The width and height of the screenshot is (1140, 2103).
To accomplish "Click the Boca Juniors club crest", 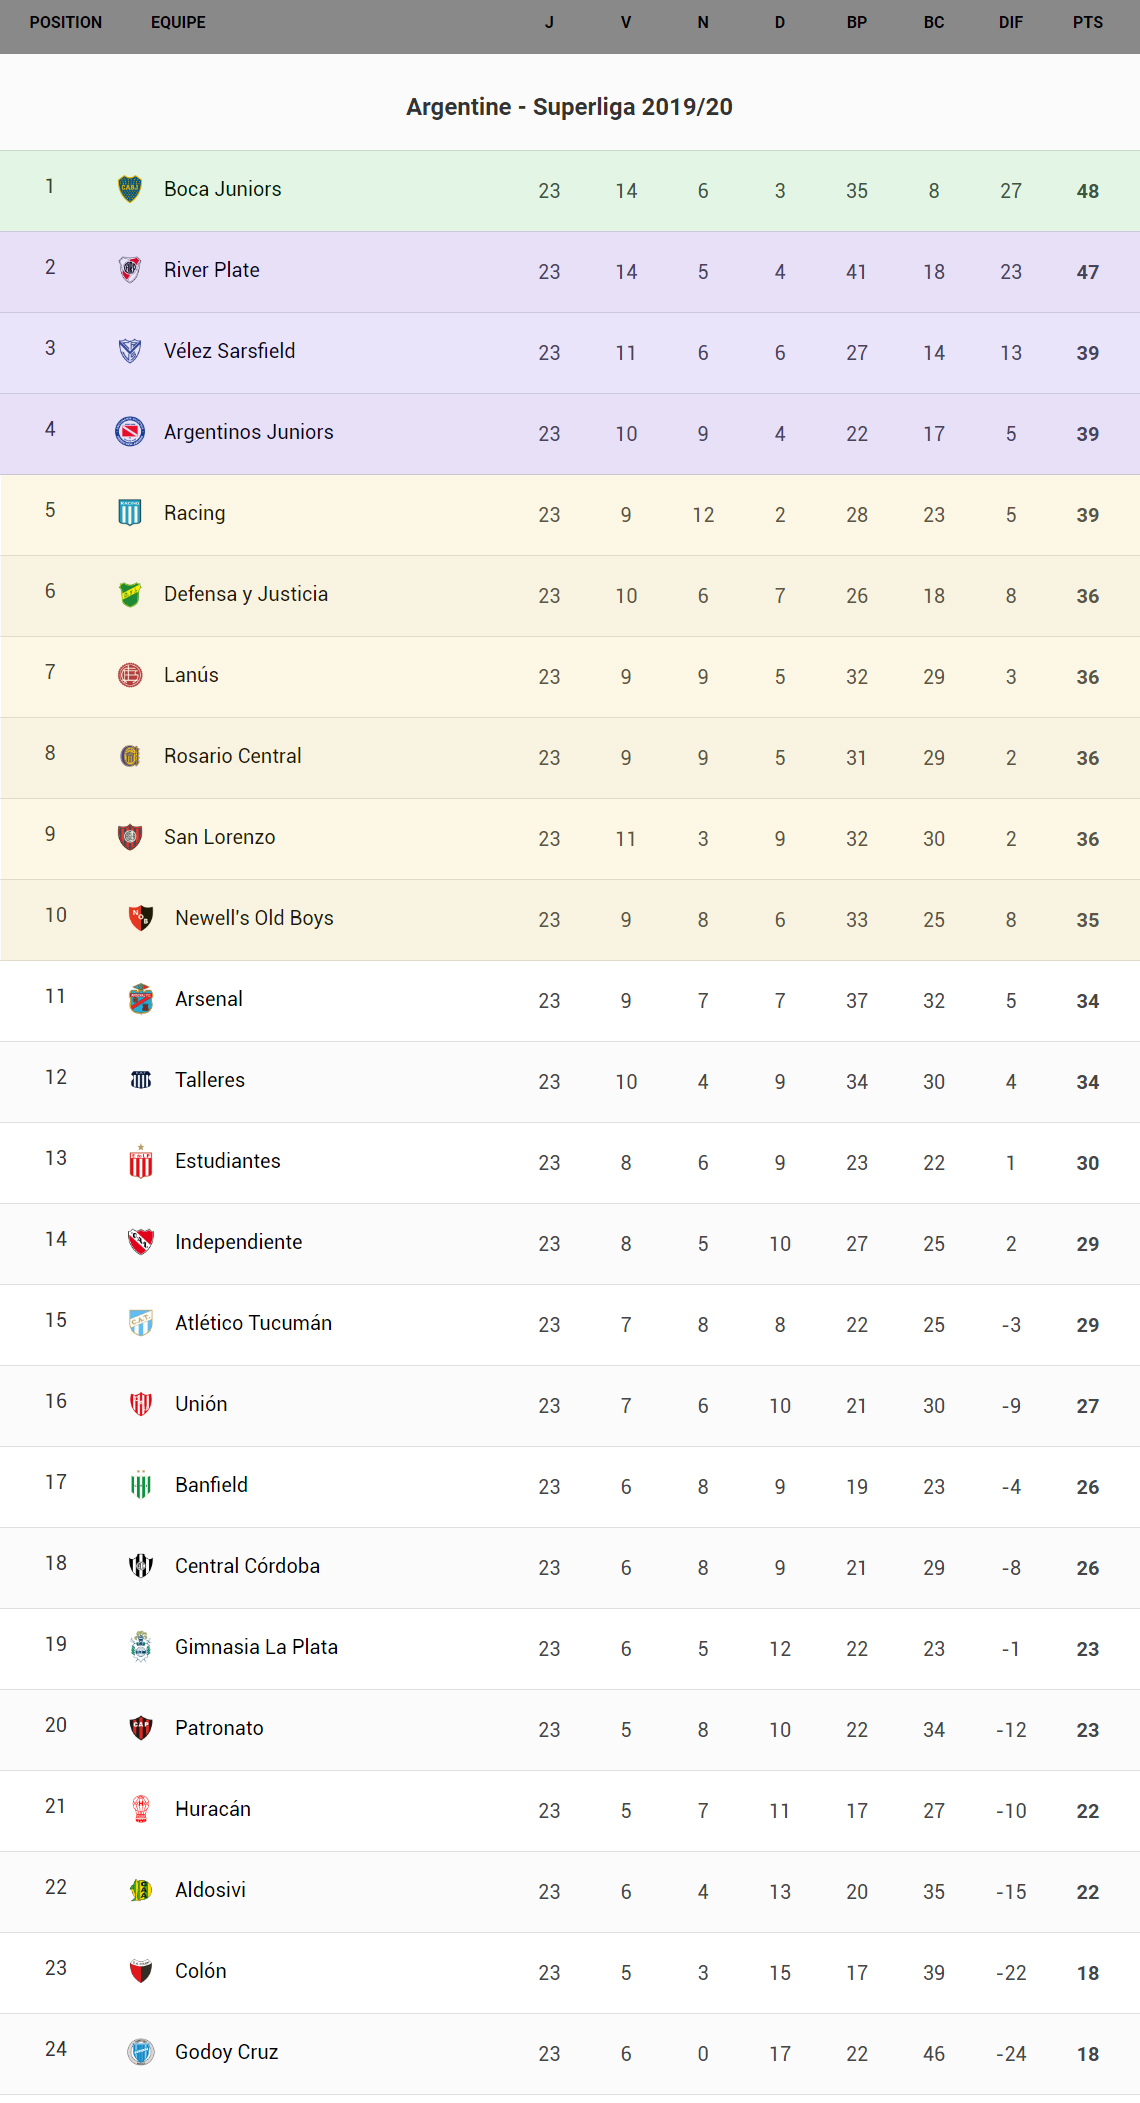I will click(x=130, y=189).
